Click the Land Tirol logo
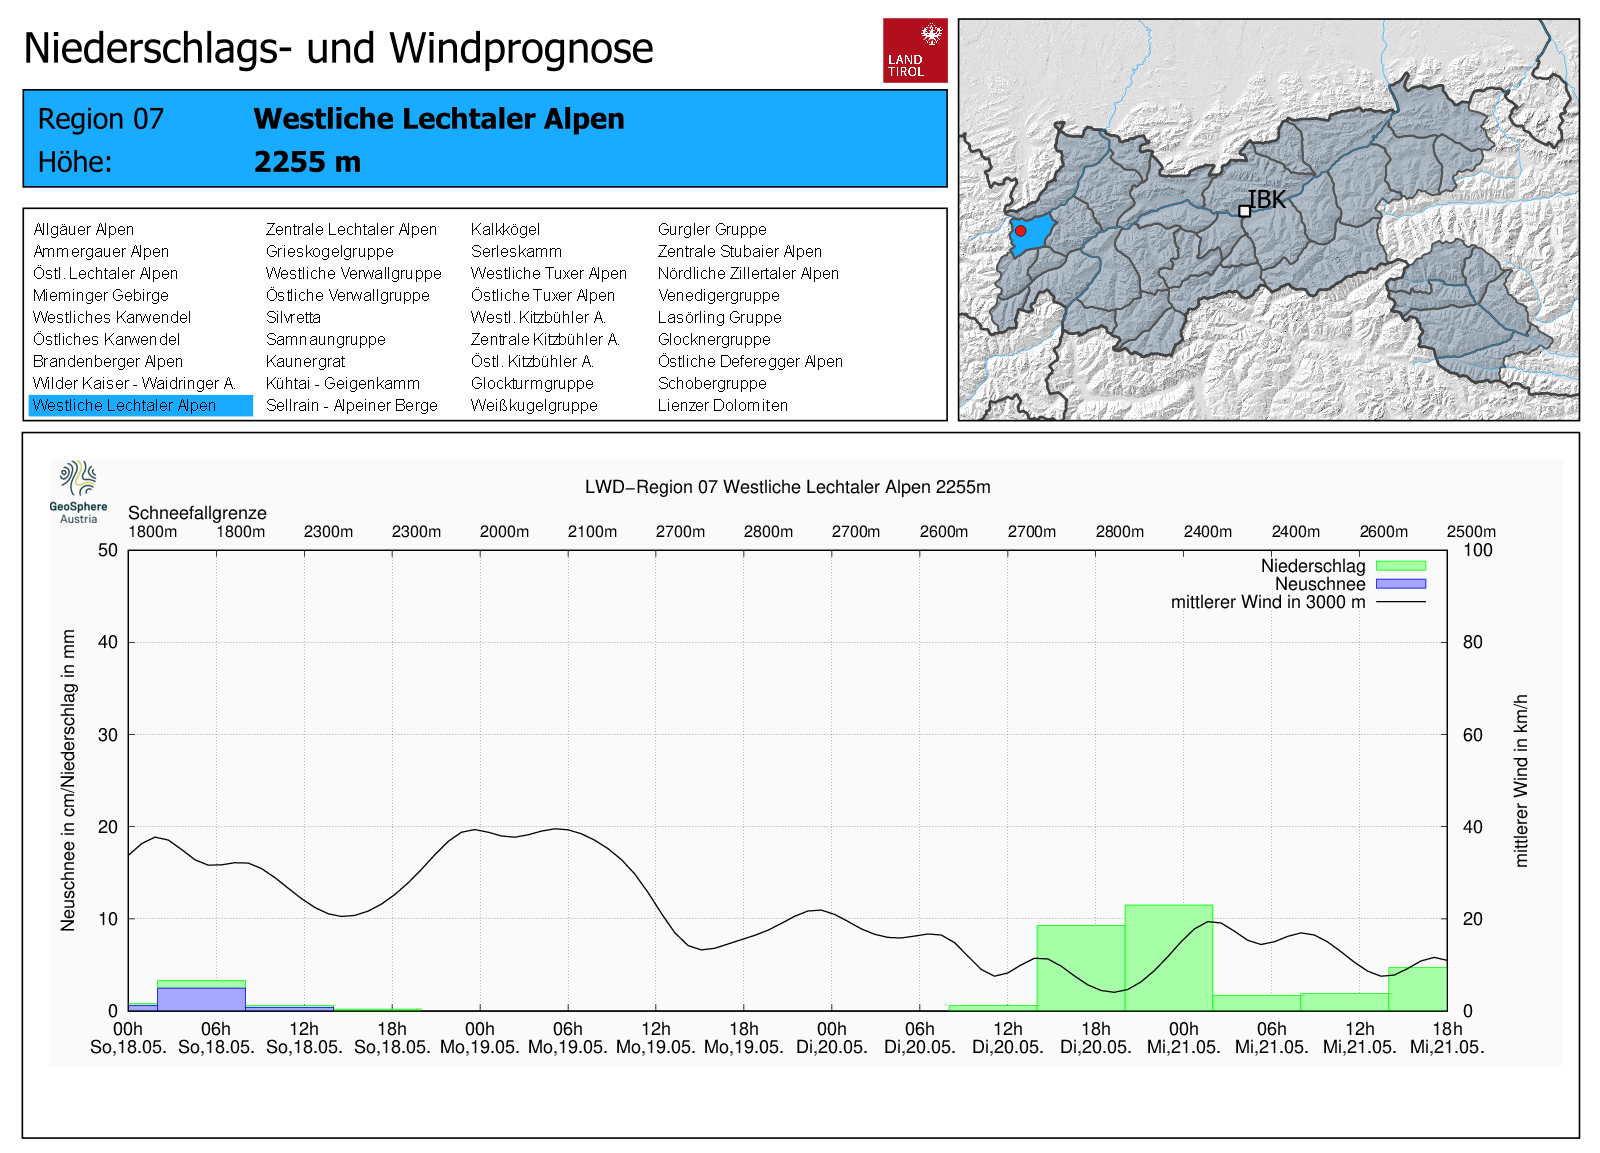 point(914,50)
